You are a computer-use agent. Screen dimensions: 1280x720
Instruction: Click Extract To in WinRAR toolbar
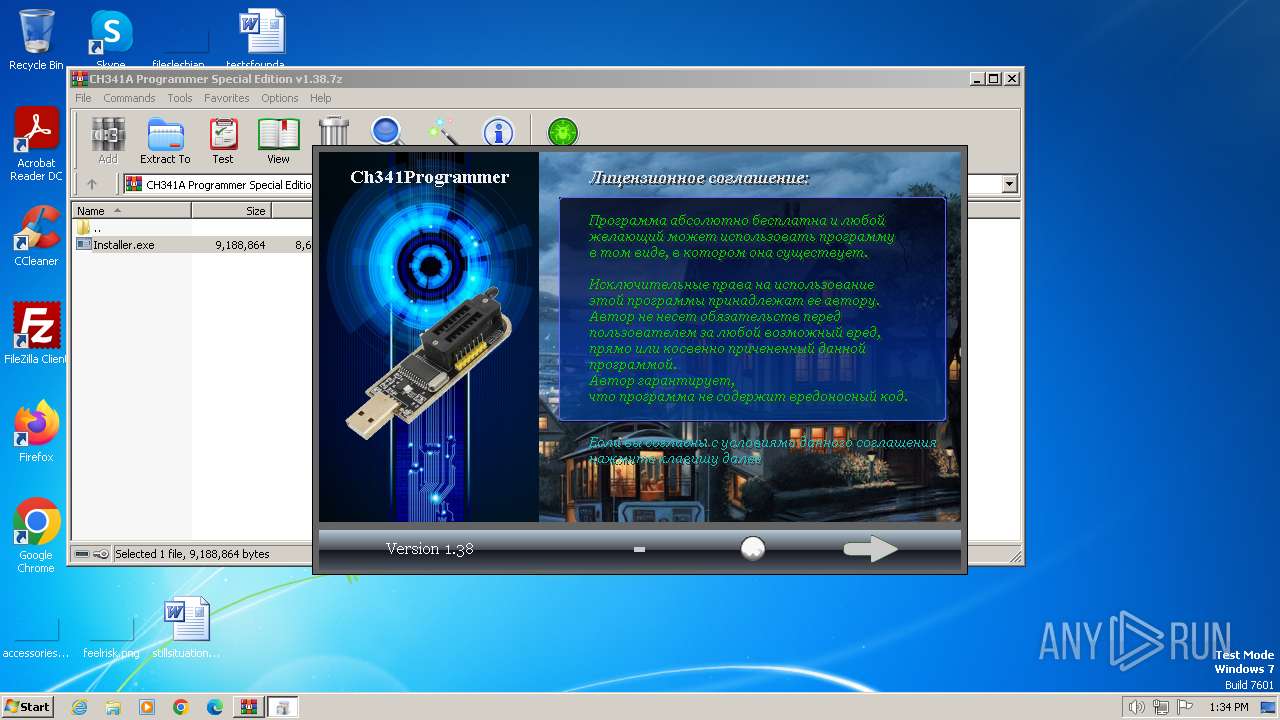point(165,141)
